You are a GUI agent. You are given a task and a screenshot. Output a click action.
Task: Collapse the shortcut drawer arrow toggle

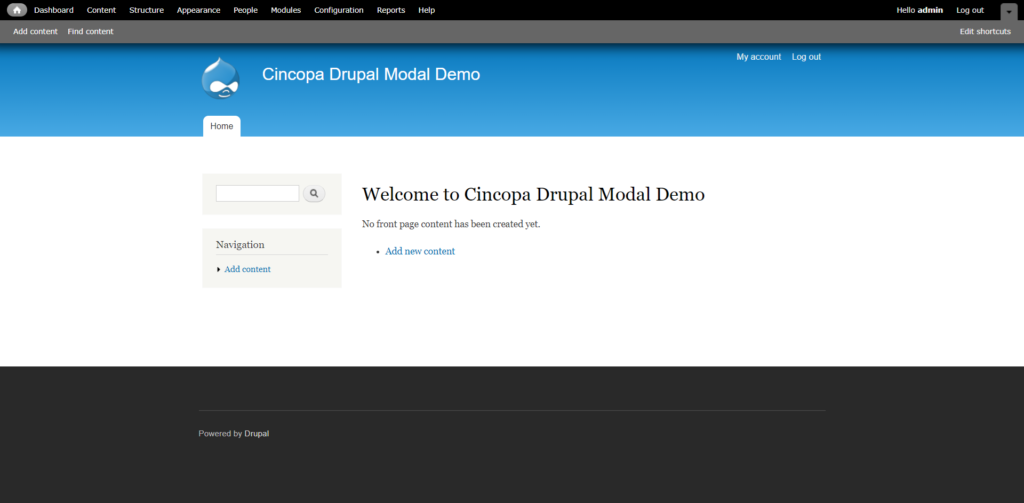1008,11
